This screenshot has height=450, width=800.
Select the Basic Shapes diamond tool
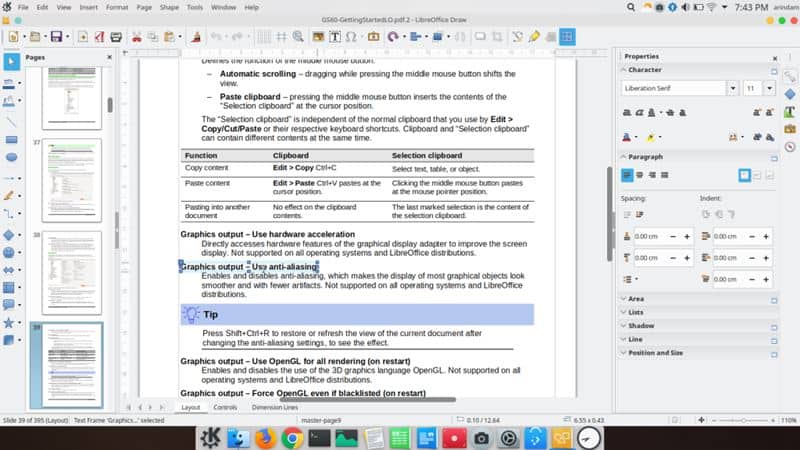pos(9,235)
